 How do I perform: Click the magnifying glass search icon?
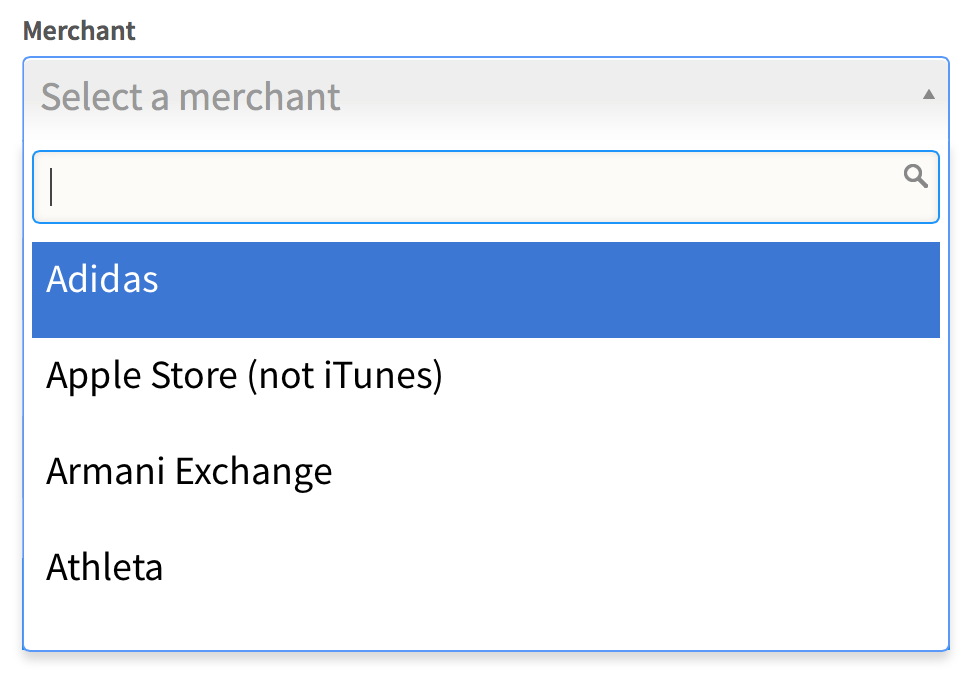[915, 177]
